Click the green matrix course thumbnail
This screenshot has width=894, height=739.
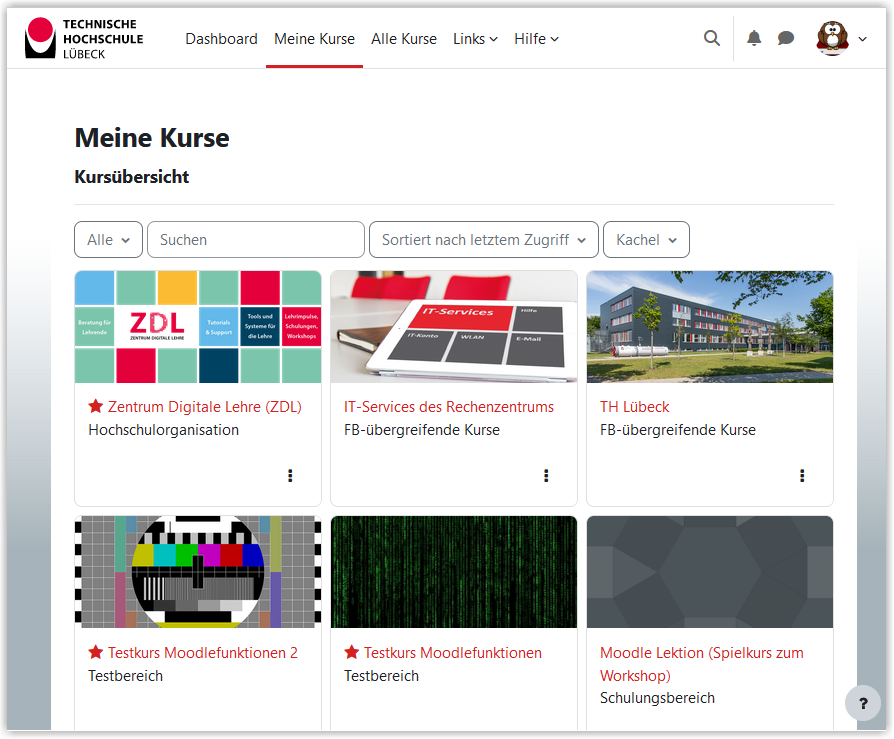(454, 572)
